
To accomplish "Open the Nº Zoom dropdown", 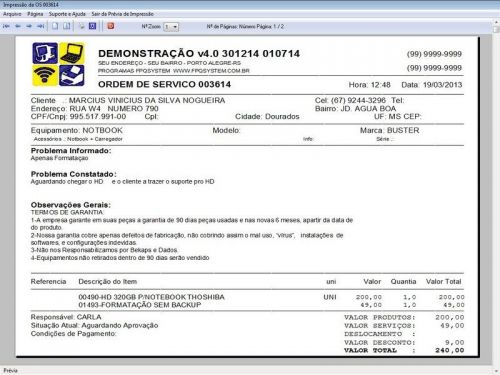I will [x=171, y=27].
